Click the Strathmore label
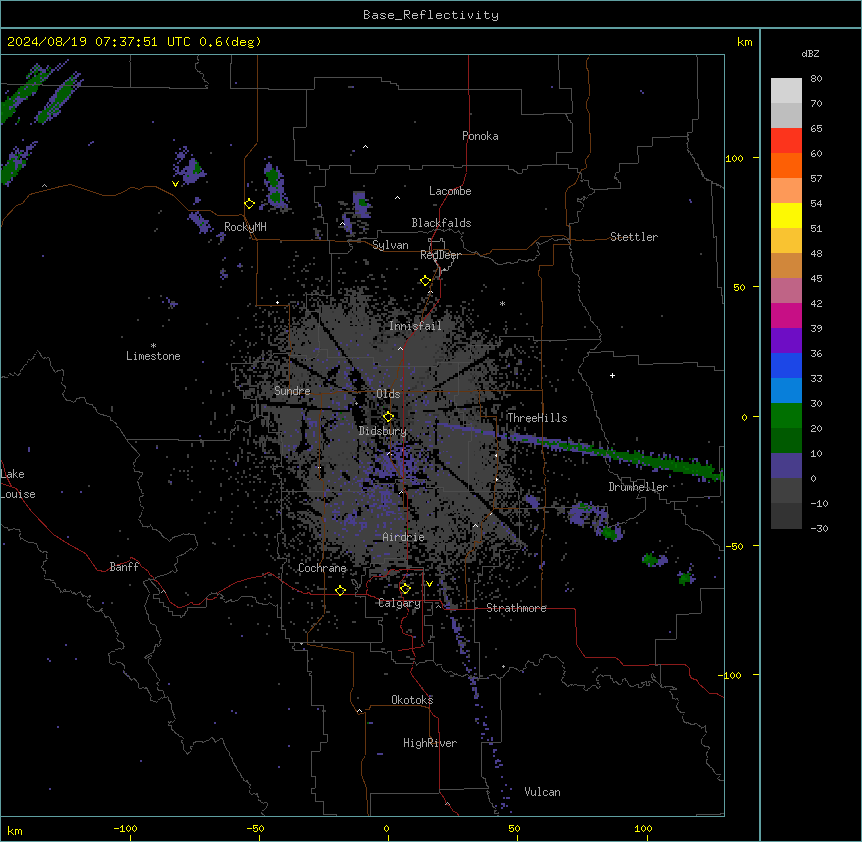This screenshot has height=842, width=862. tap(516, 608)
